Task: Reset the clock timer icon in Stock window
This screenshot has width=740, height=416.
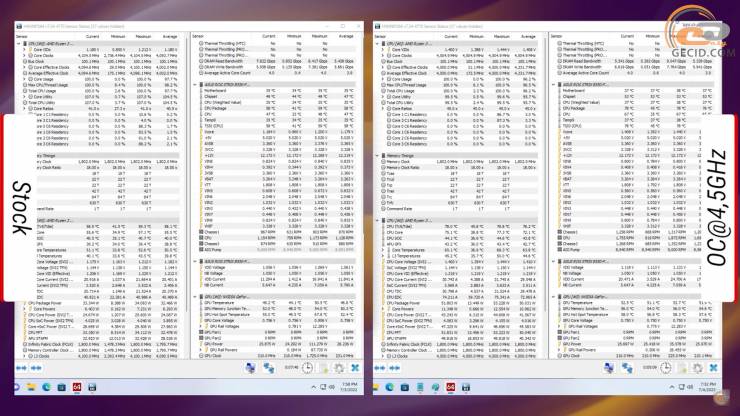Action: 307,368
